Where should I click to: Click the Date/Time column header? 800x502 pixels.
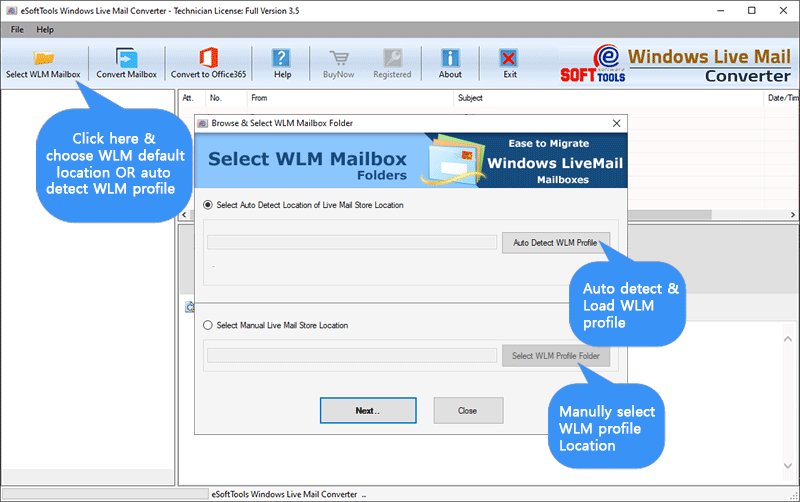pos(782,98)
